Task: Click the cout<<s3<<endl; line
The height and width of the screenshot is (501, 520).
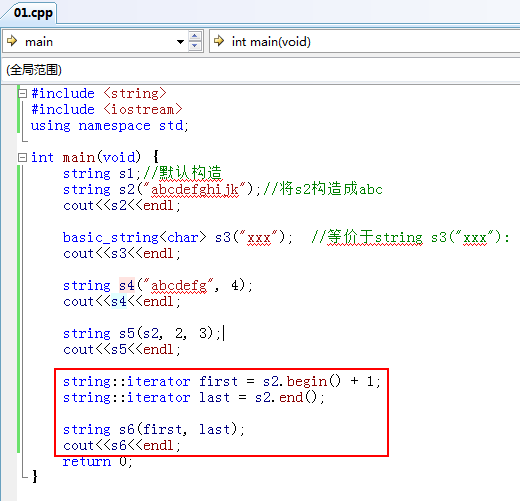Action: 122,254
